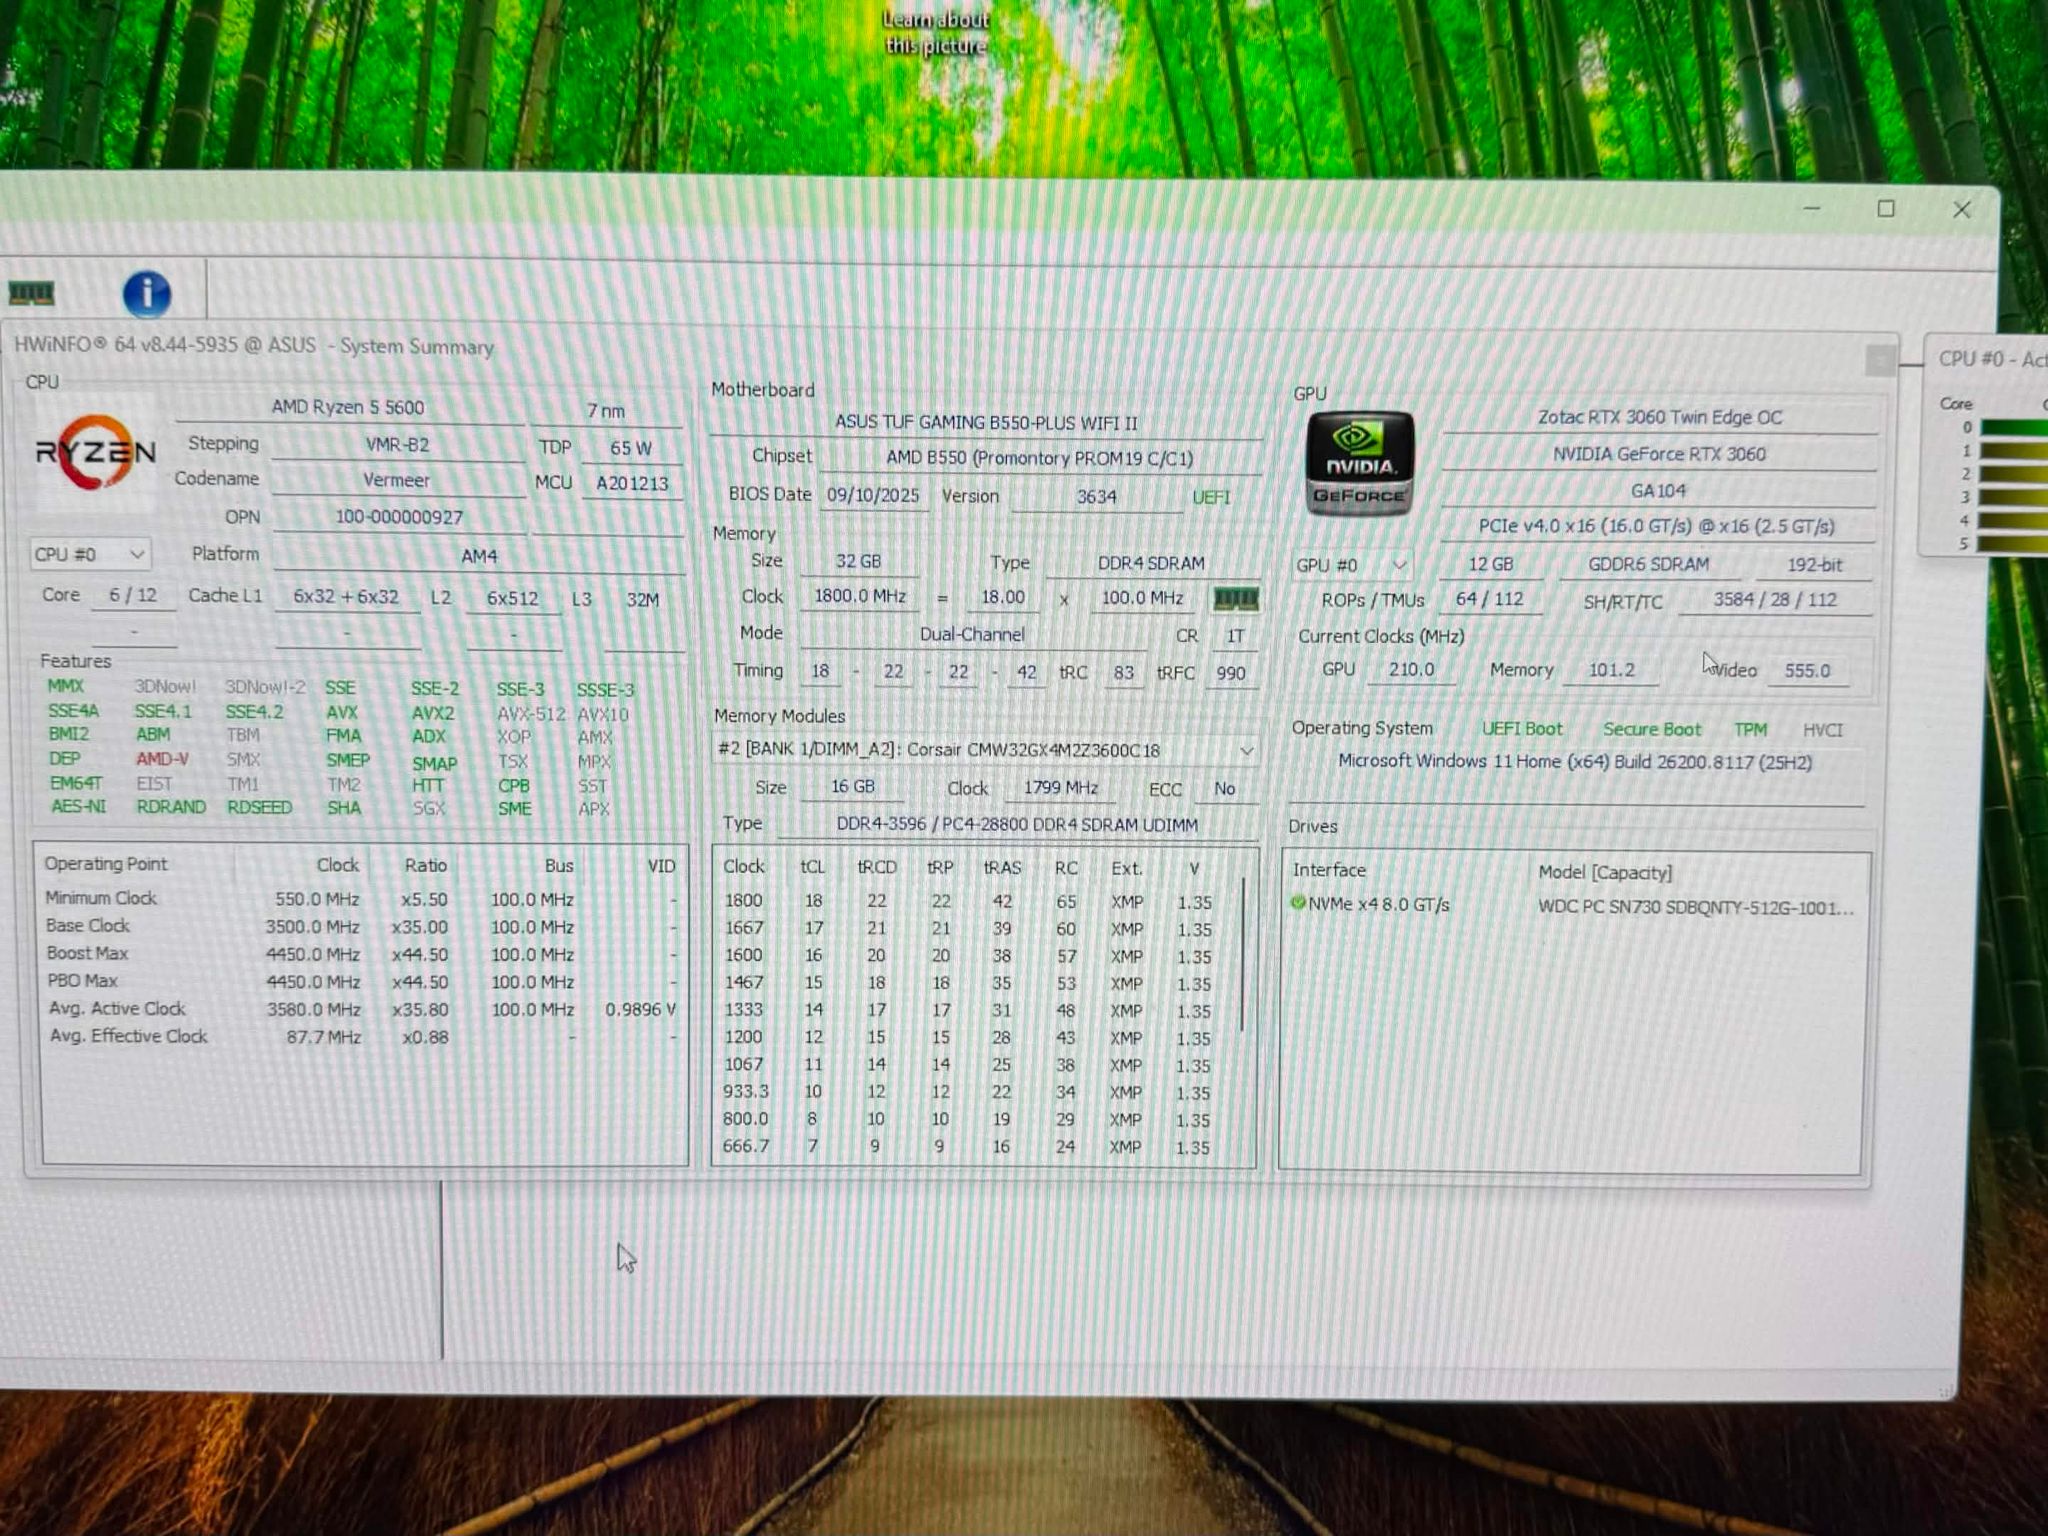Open memory details icon beside 100.0 MHz

[1235, 598]
